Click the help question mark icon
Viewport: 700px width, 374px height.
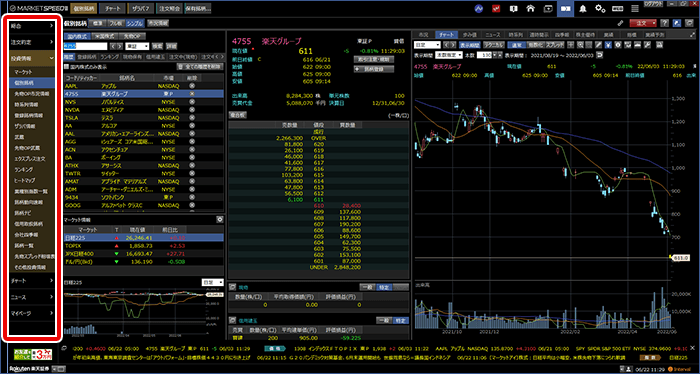(664, 23)
